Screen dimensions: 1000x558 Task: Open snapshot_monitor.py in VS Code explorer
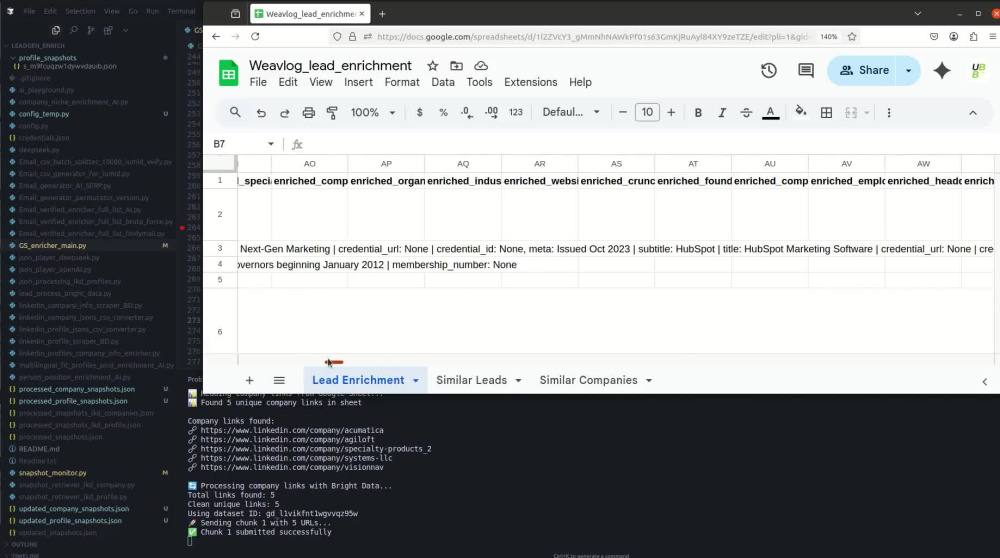(x=52, y=473)
